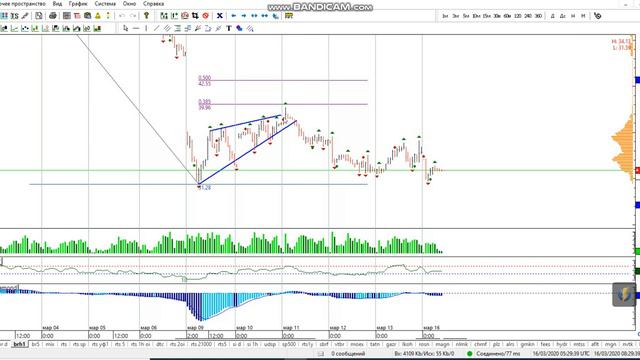Viewport: 640px width, 360px height.
Task: Open the Окно menu
Action: tap(129, 4)
